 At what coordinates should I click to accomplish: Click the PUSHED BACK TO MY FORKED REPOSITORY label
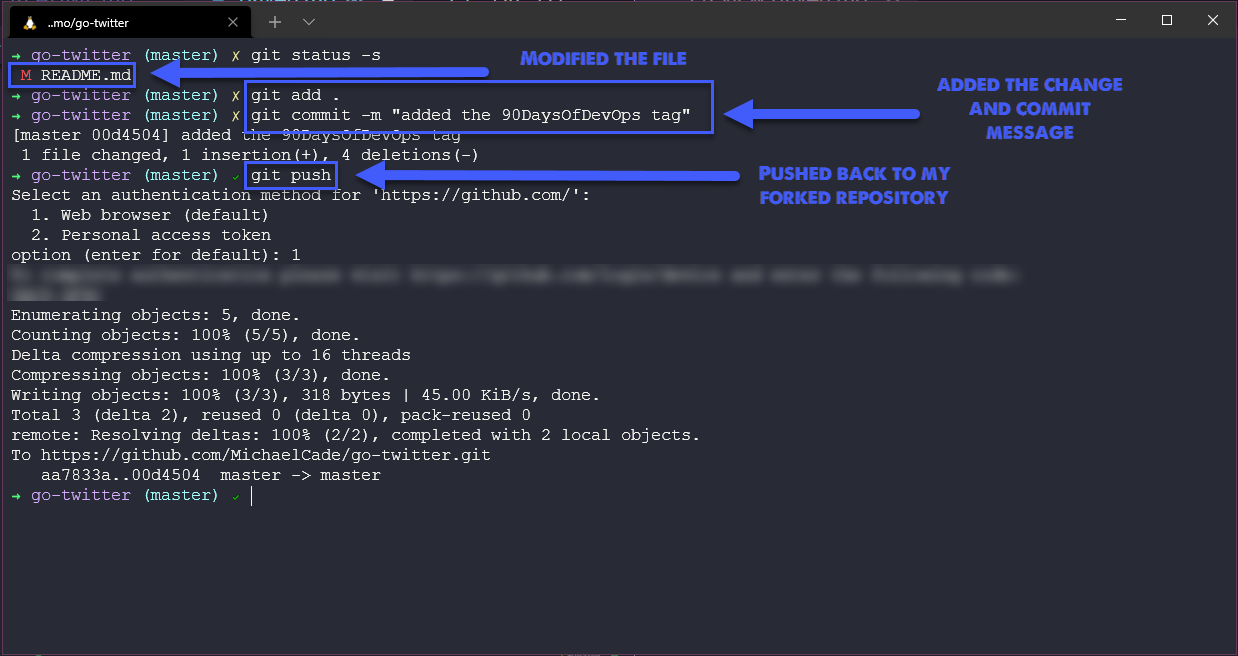(855, 185)
